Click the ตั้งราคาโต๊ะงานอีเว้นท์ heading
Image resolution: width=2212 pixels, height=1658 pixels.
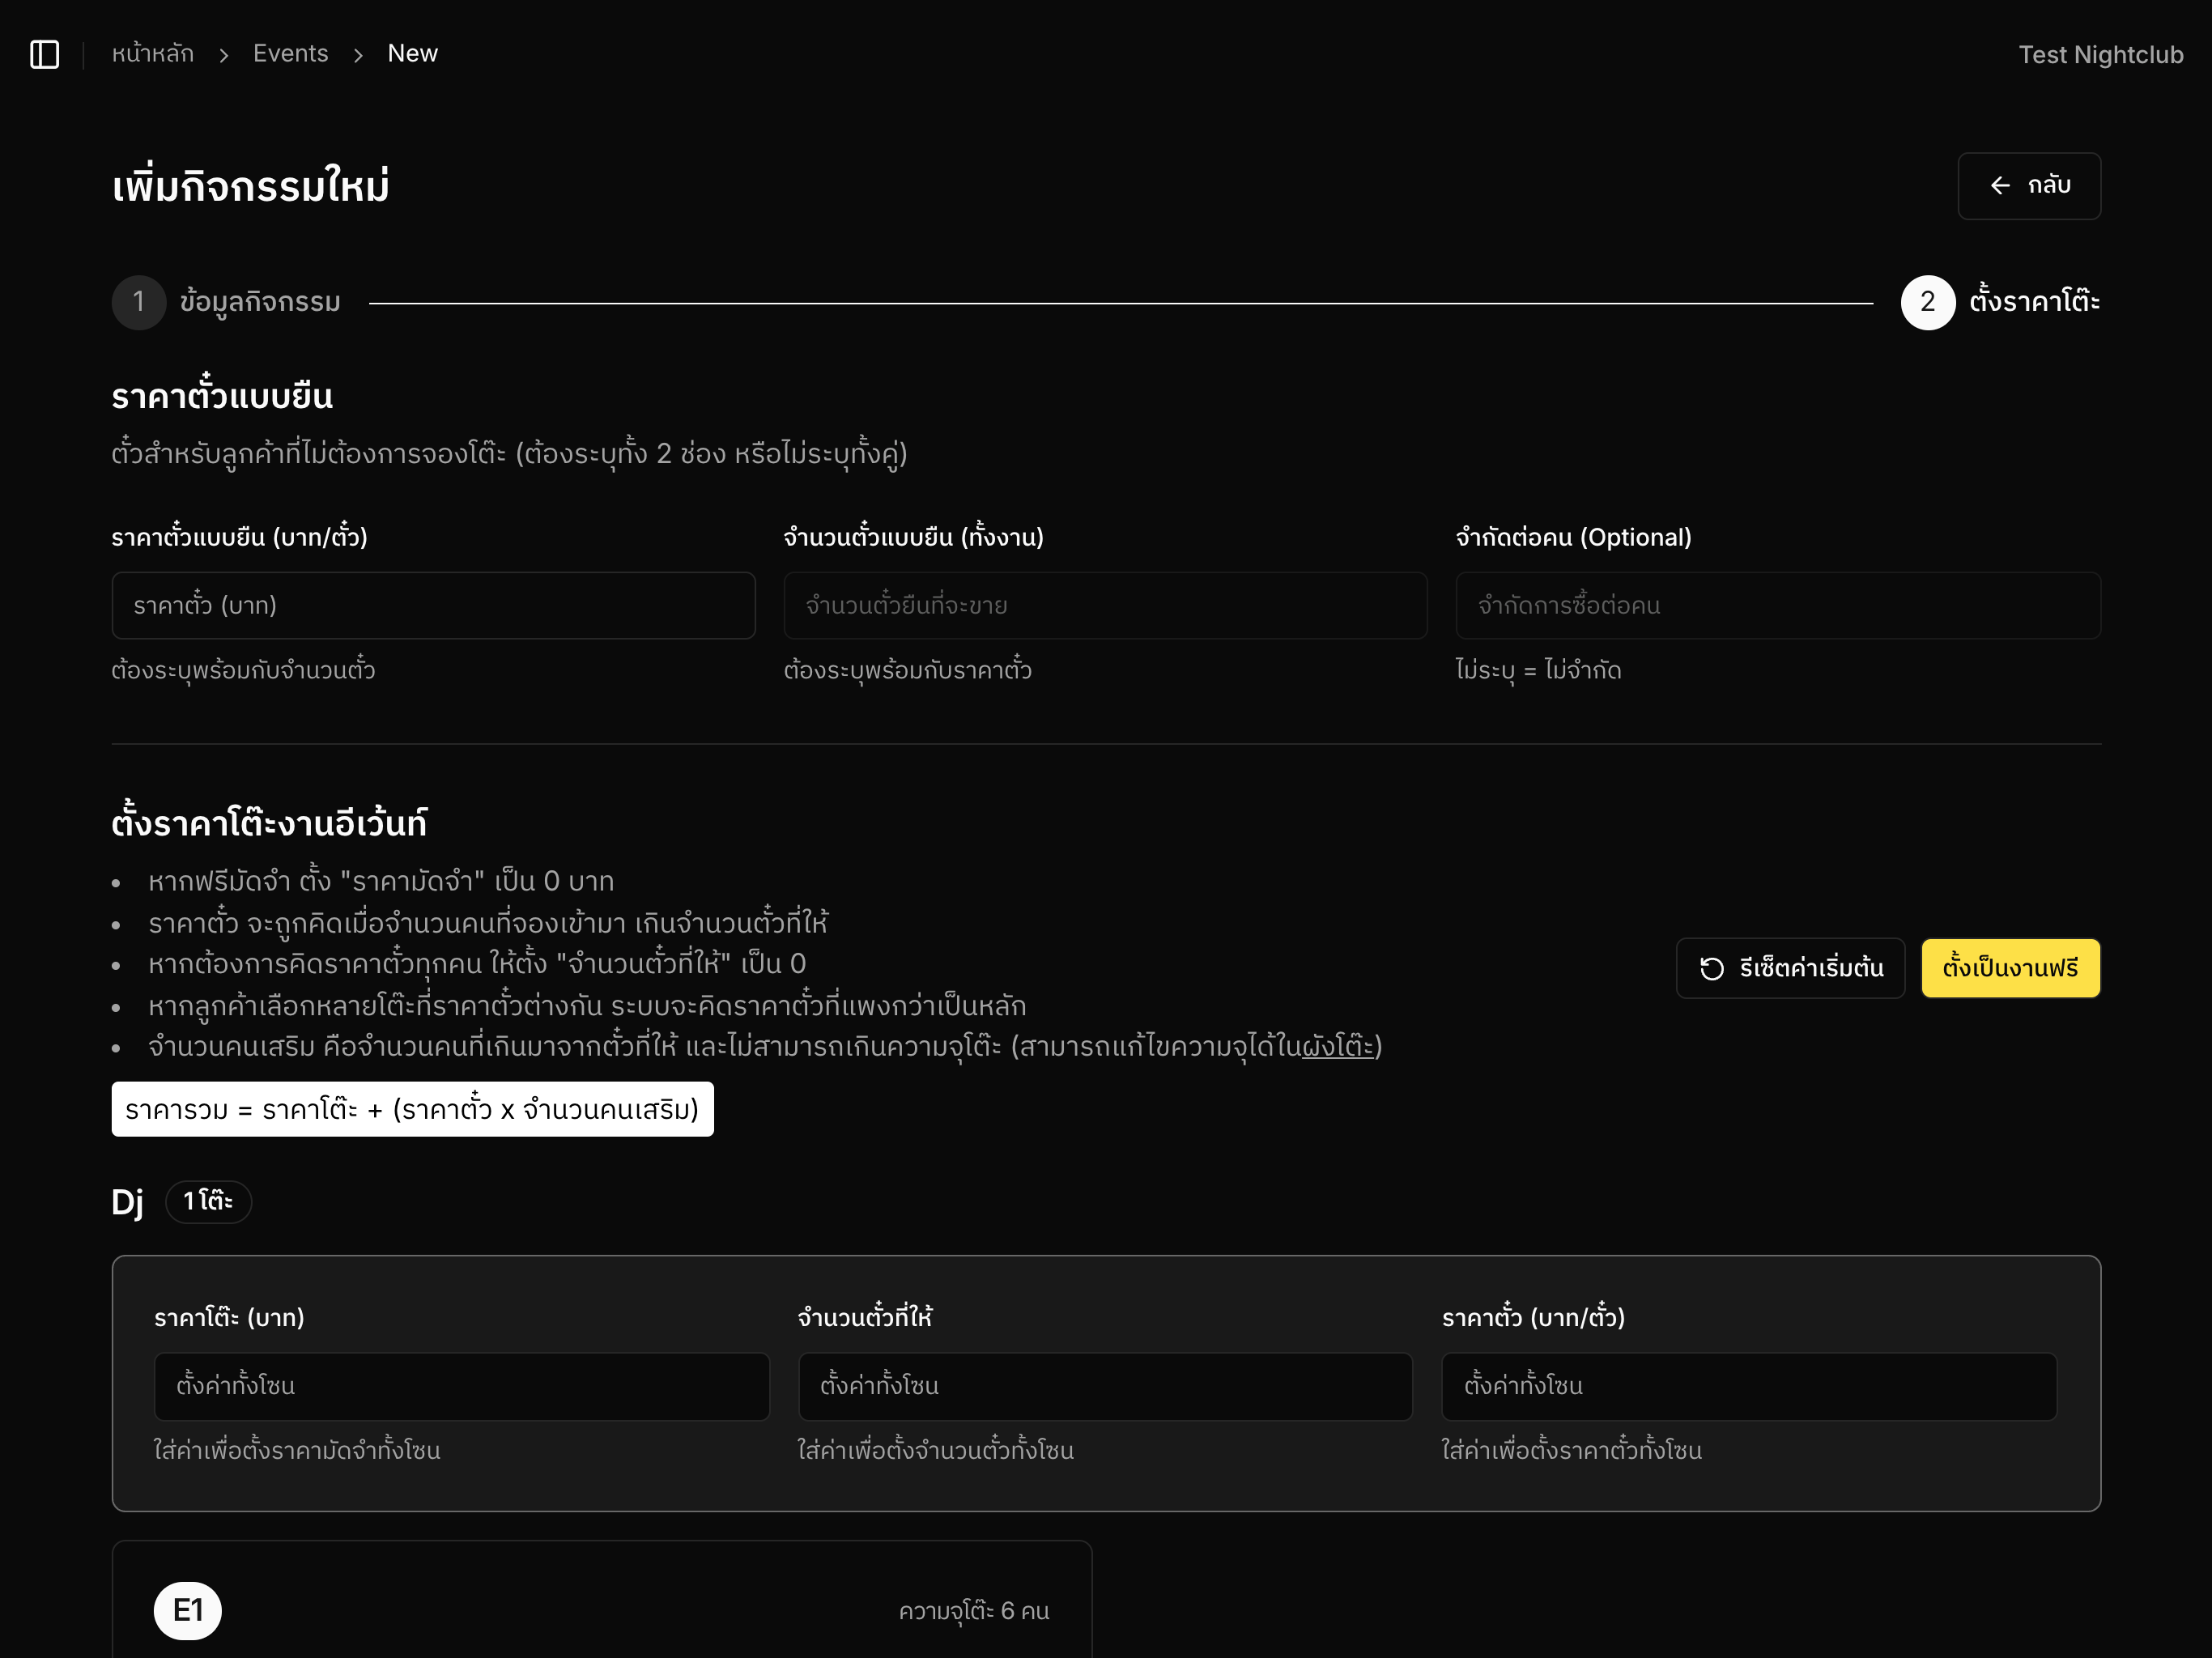coord(269,822)
